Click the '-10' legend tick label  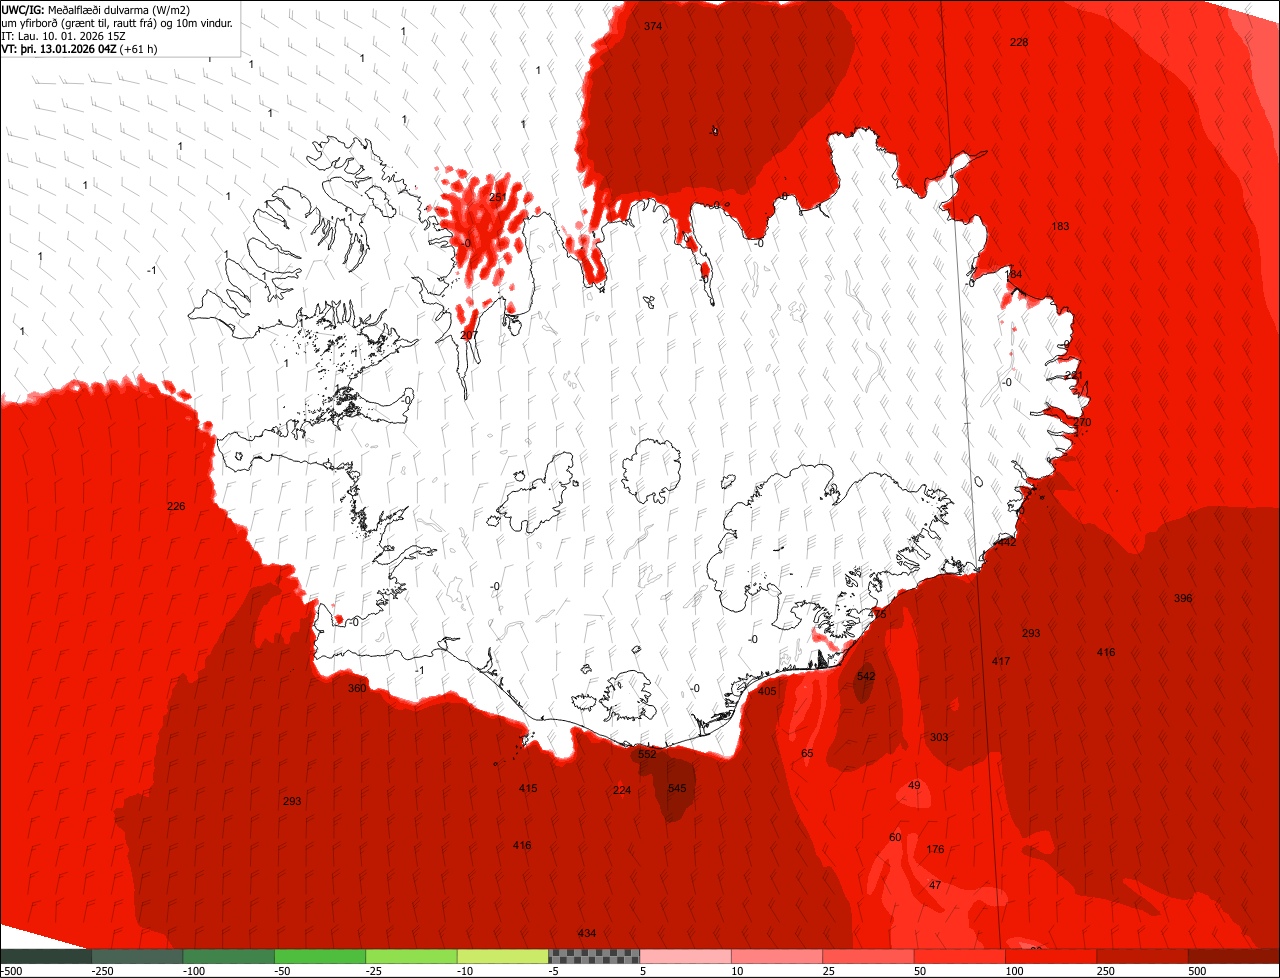point(466,971)
